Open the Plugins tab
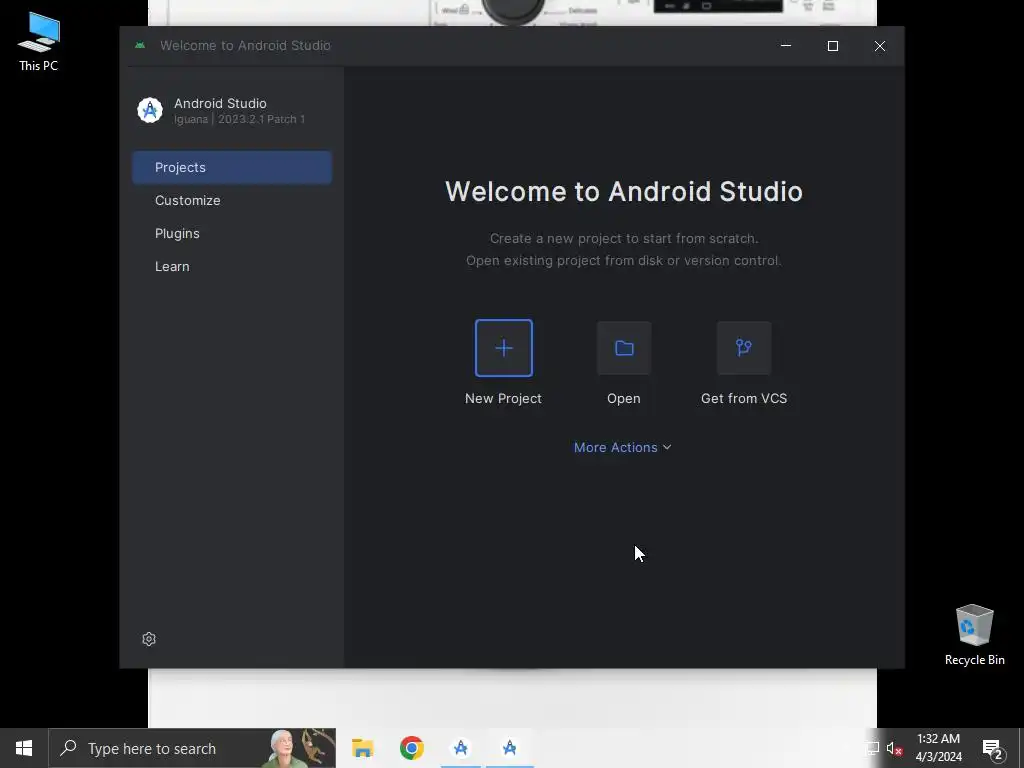This screenshot has height=768, width=1024. (x=232, y=233)
